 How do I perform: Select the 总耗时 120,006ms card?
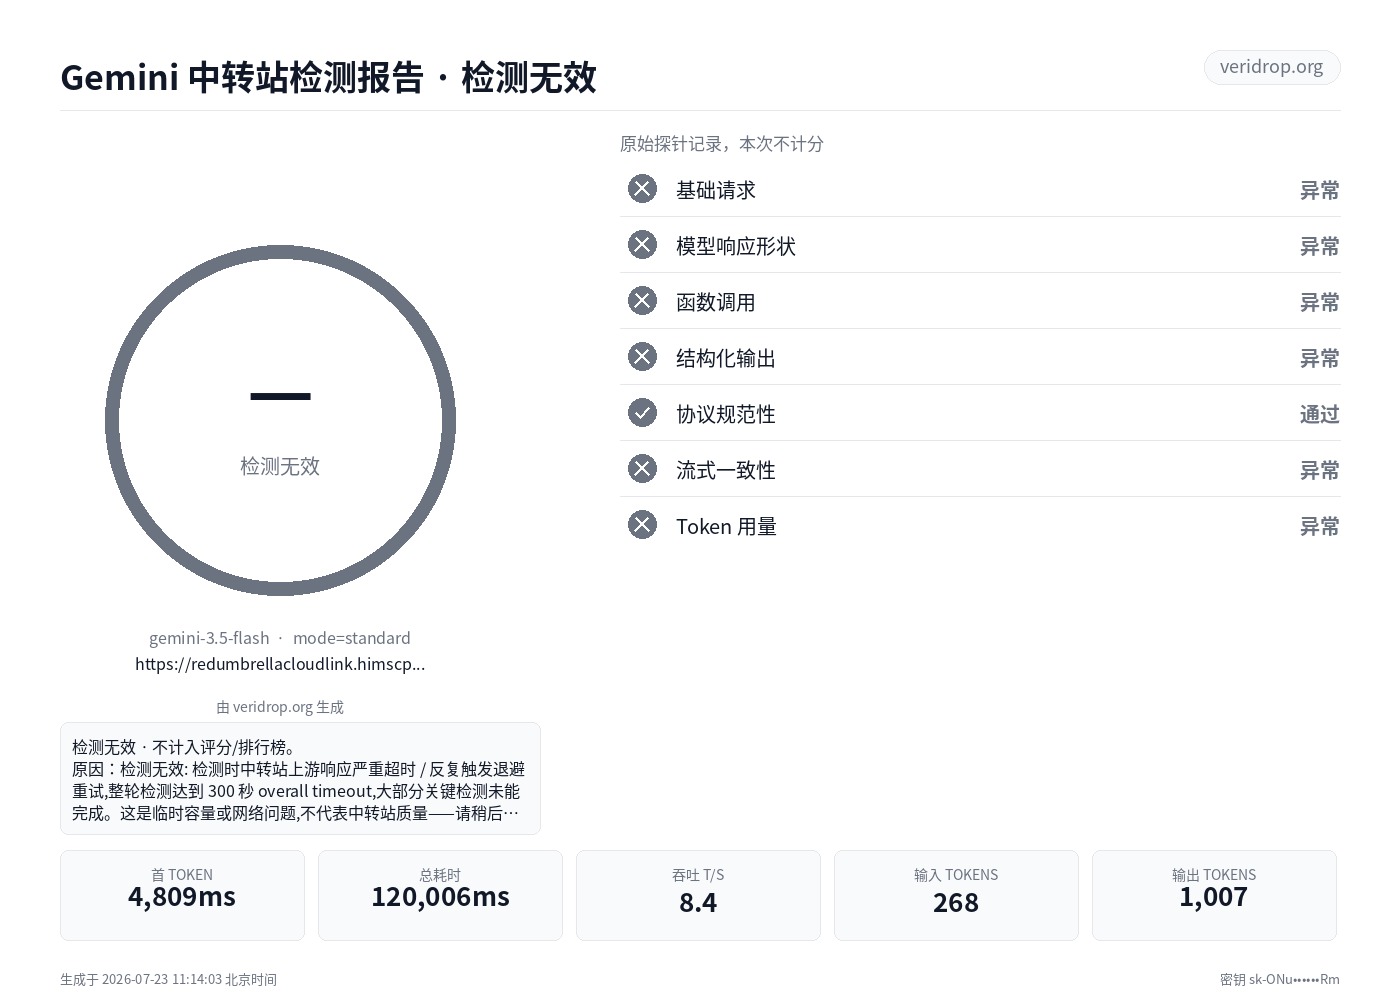click(440, 895)
